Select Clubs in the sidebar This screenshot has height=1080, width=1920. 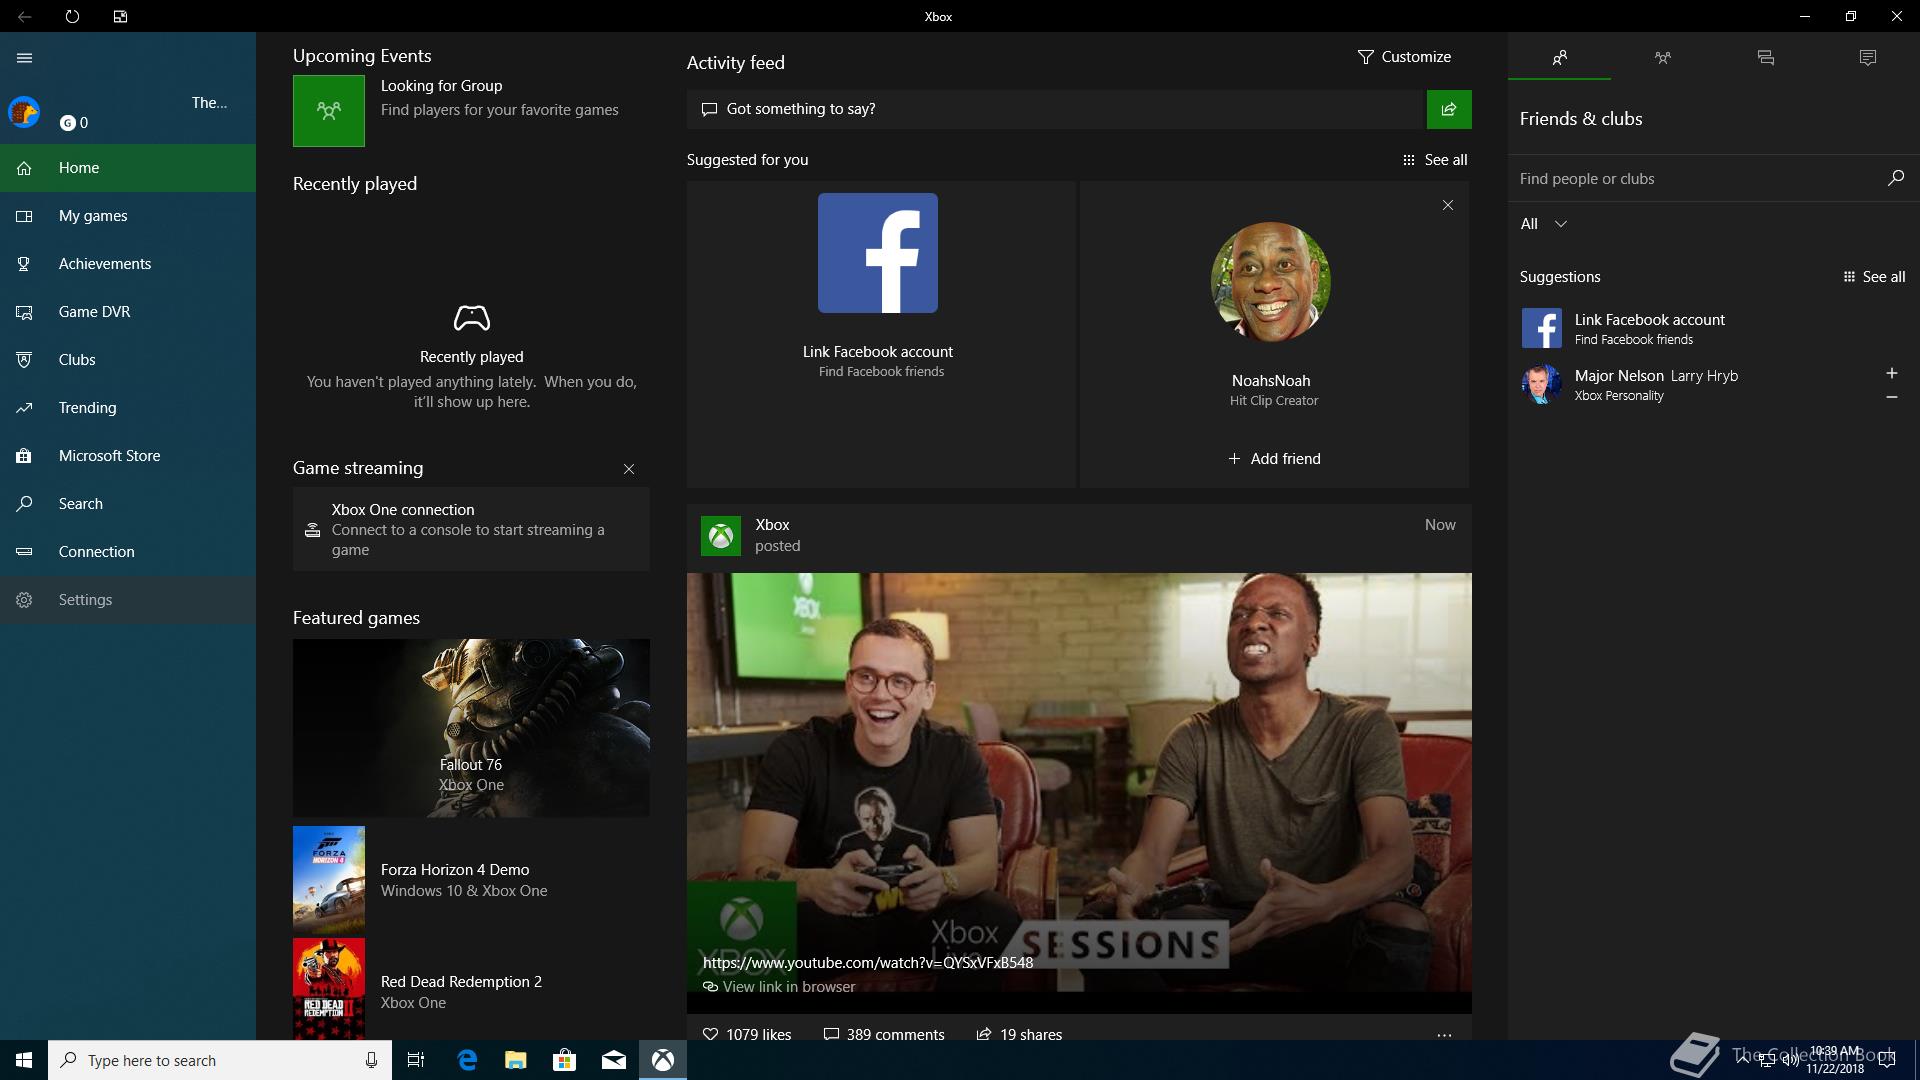(128, 360)
